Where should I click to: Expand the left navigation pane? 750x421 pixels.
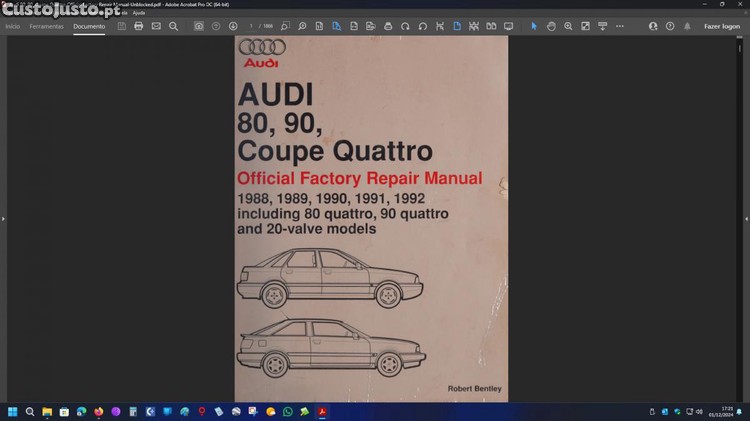[x=3, y=218]
